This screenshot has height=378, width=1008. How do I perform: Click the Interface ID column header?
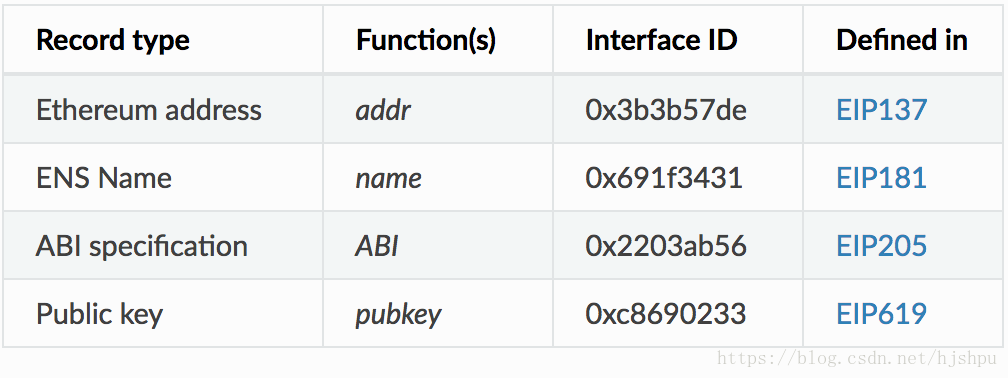(x=662, y=40)
